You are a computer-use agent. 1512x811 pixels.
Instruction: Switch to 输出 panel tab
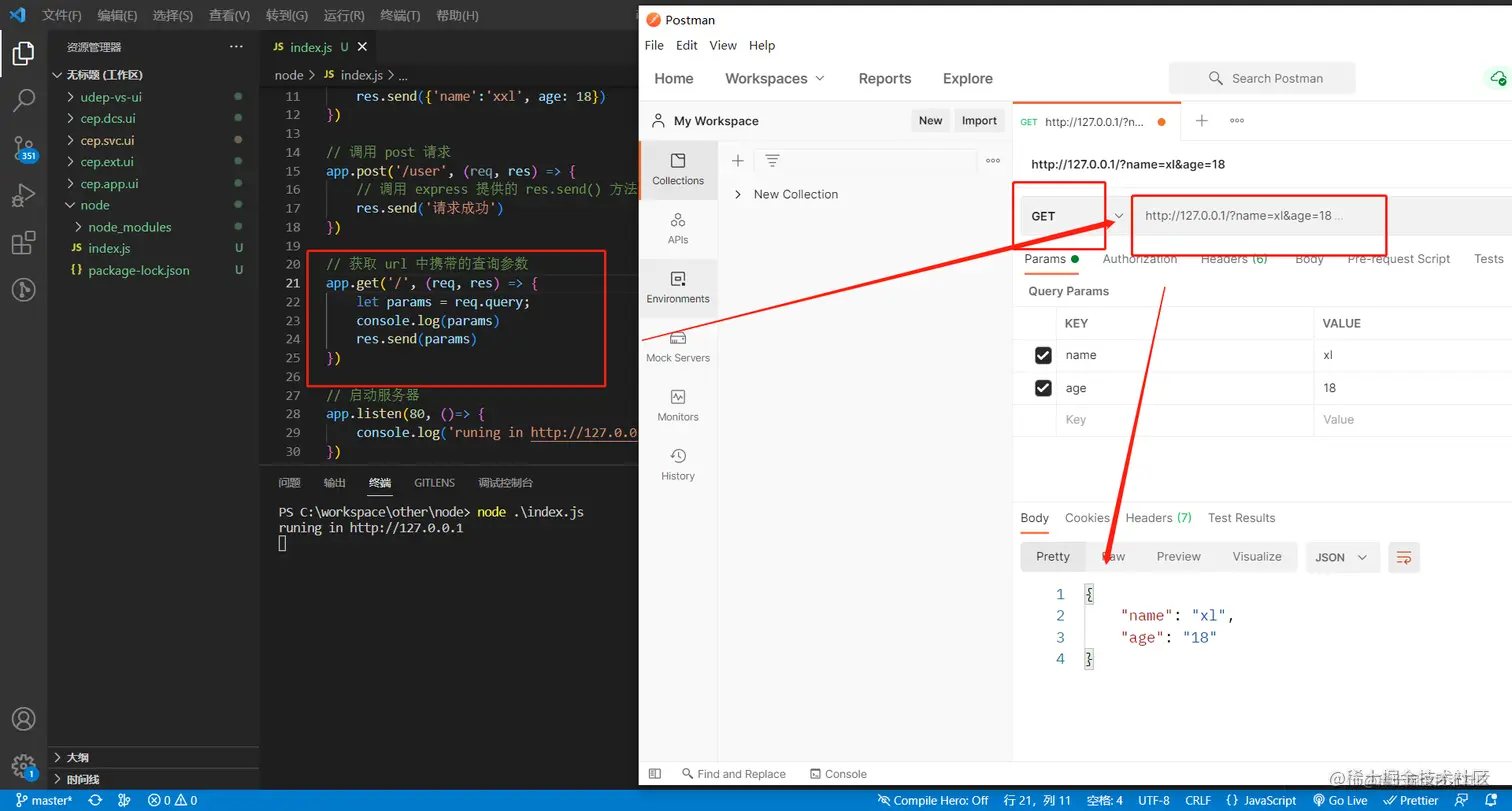click(335, 483)
